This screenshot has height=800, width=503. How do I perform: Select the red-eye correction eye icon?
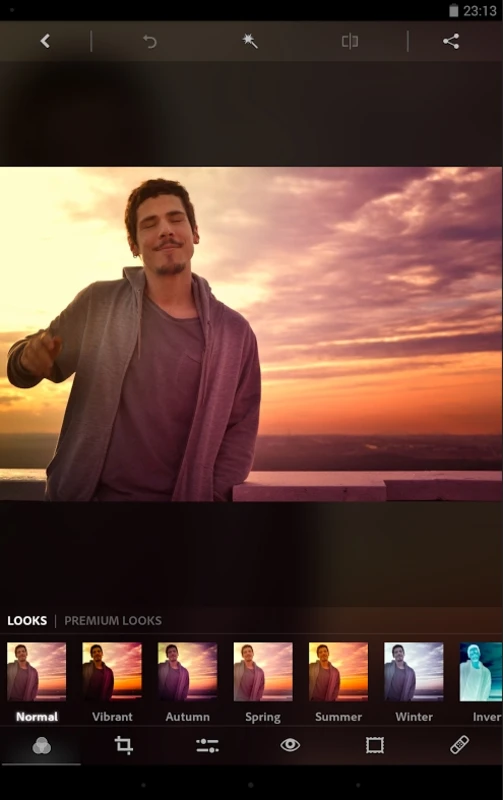[290, 745]
